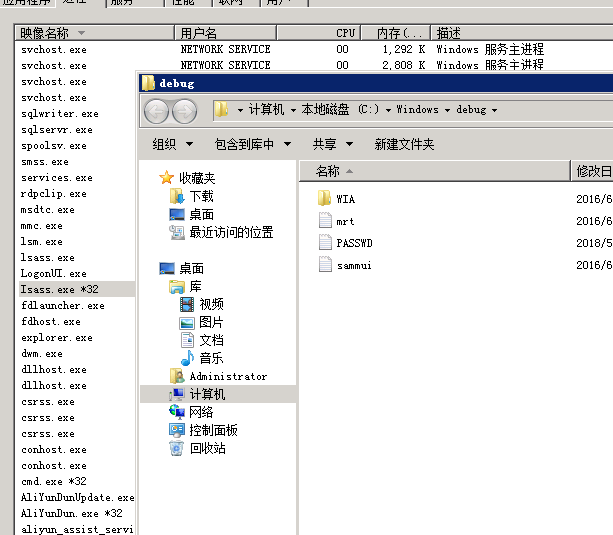Select AliYunDunUpdate.exe process row
Image resolution: width=613 pixels, height=535 pixels.
pos(77,497)
